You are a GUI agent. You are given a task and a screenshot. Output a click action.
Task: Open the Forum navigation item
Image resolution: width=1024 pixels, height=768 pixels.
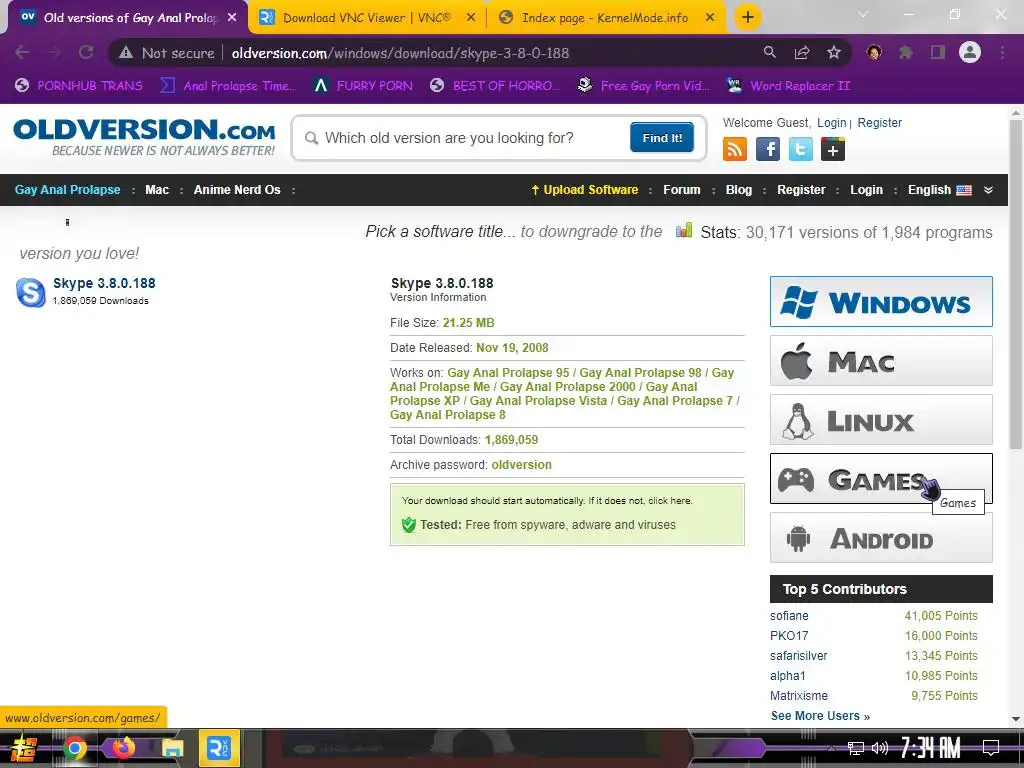coord(682,189)
